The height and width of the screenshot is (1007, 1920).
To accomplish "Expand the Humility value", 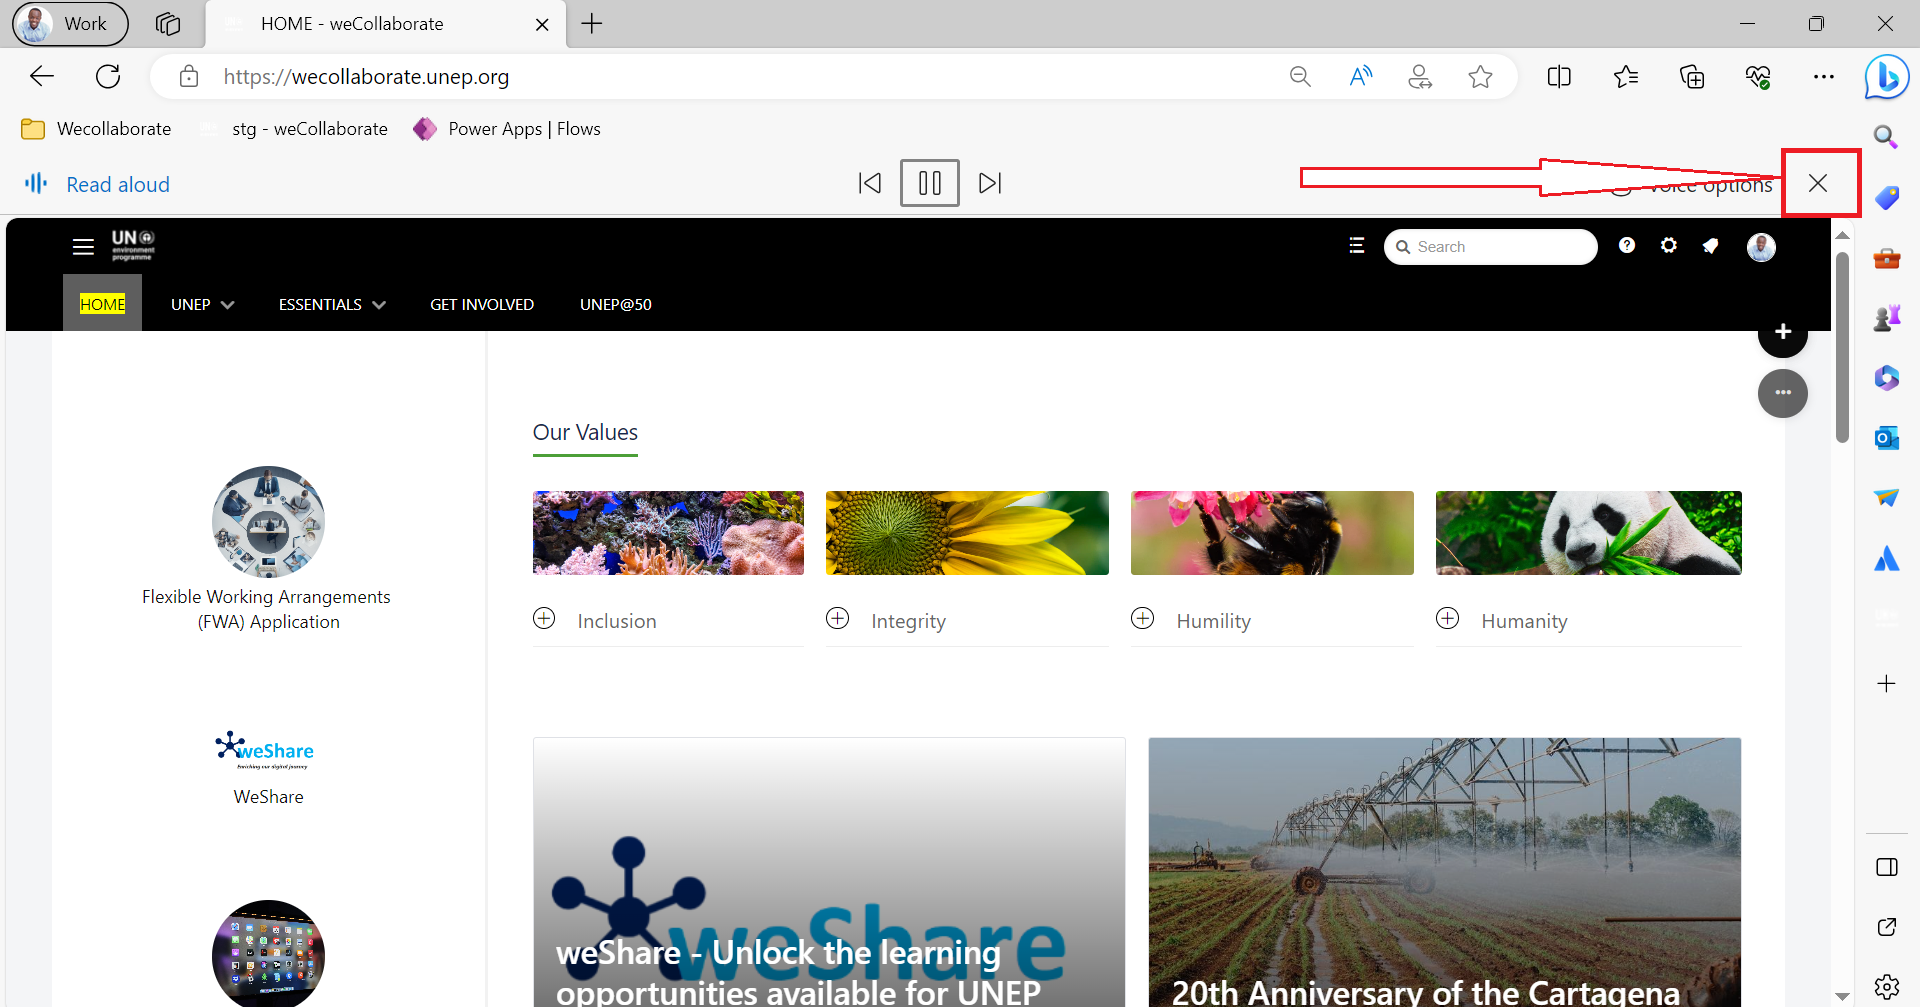I will coord(1143,618).
